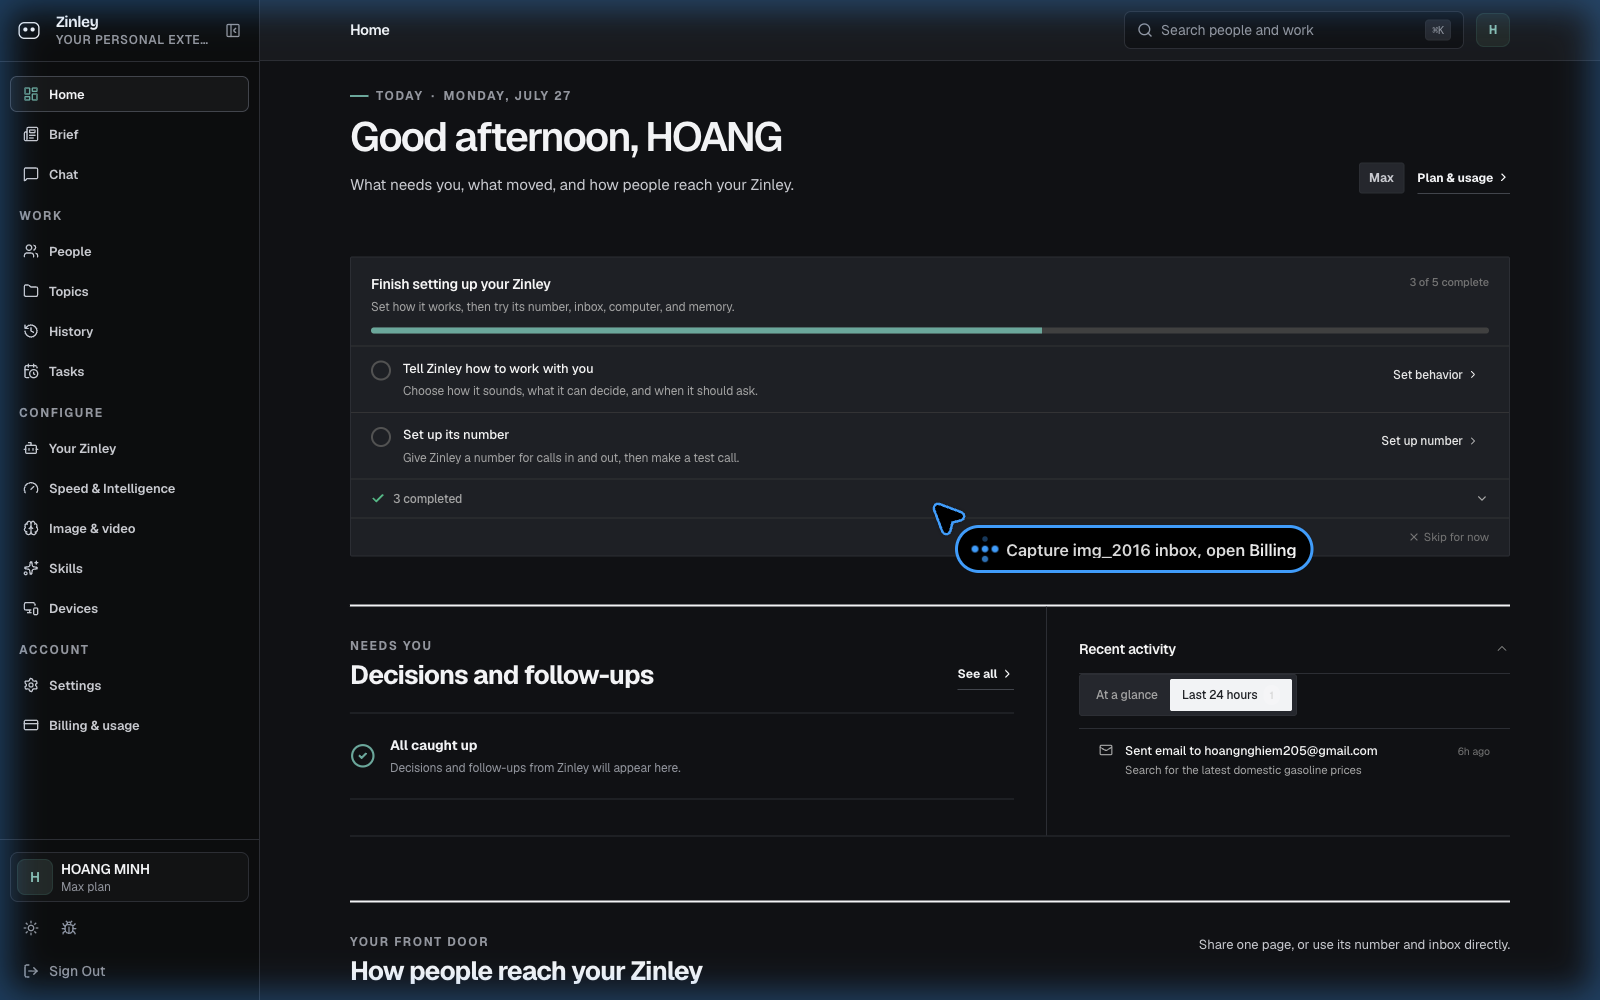Screen dimensions: 1600x1000
Task: Select the At a glance toggle
Action: (1126, 695)
